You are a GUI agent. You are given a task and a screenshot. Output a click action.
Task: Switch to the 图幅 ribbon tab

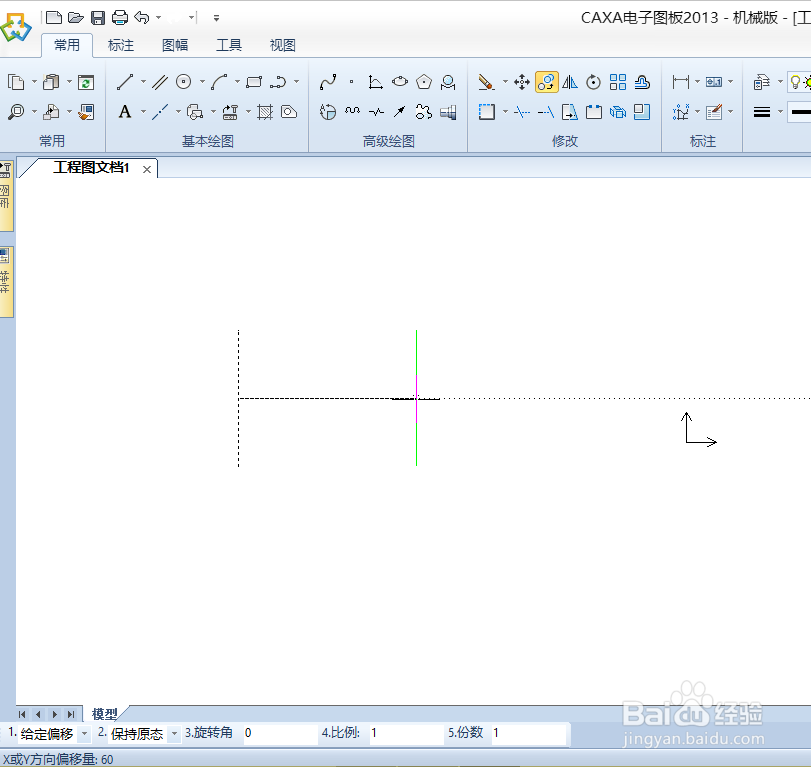[175, 46]
